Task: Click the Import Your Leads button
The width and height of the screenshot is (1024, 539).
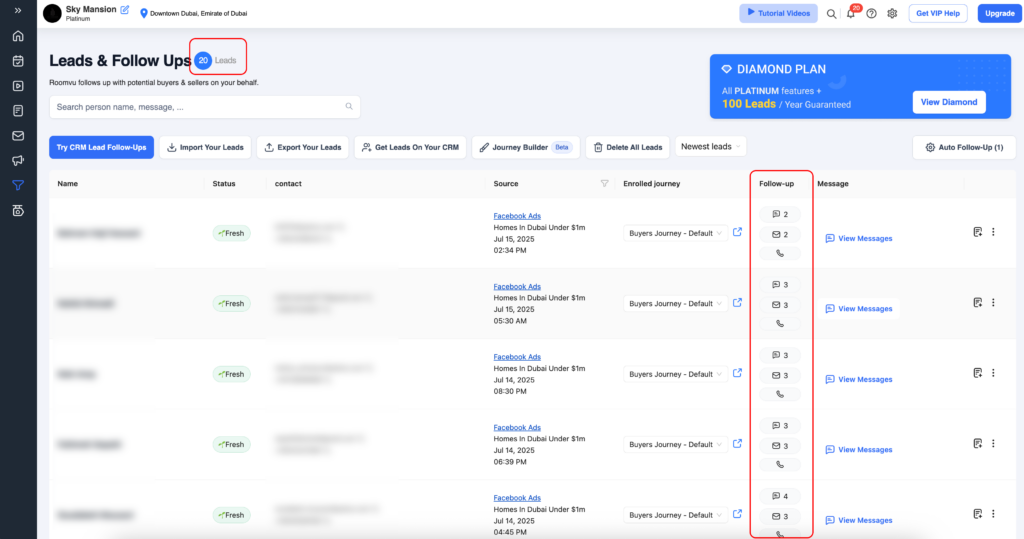Action: (205, 147)
